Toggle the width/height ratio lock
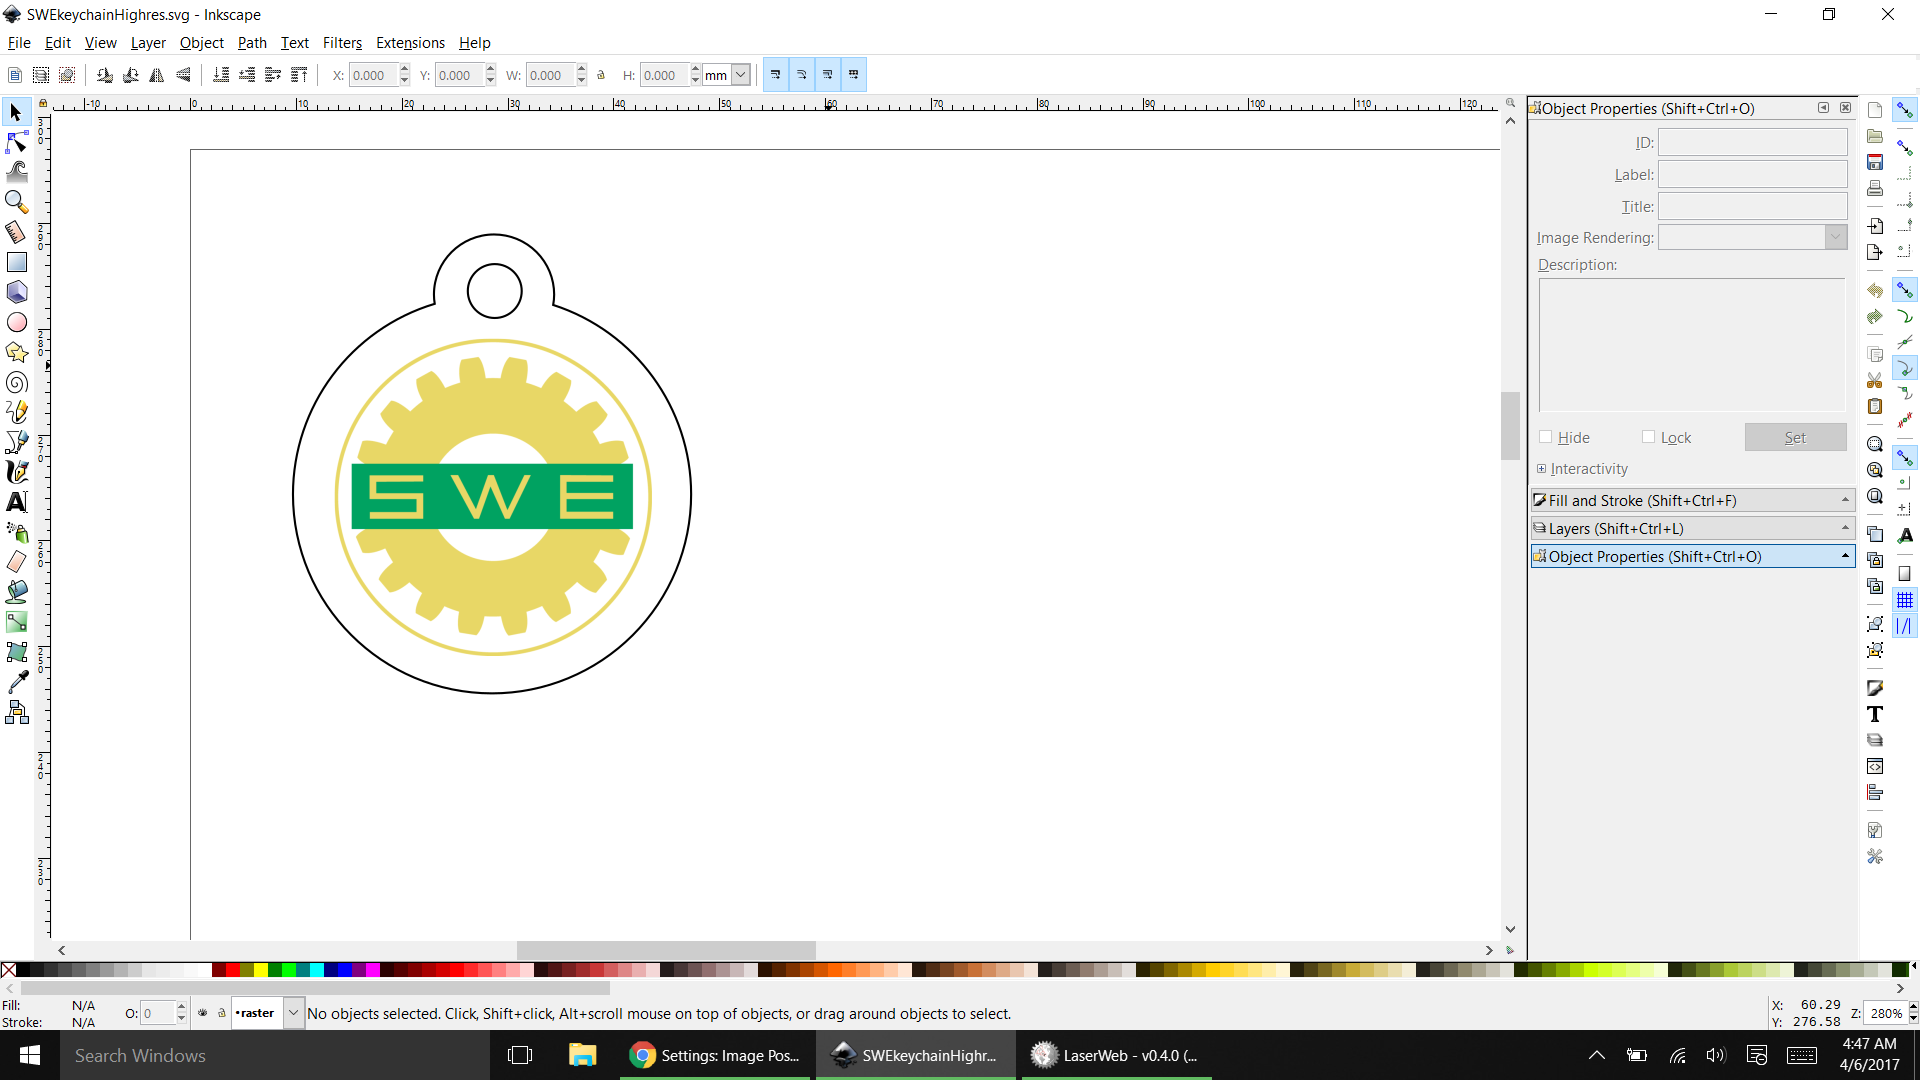Viewport: 1920px width, 1080px height. [601, 75]
